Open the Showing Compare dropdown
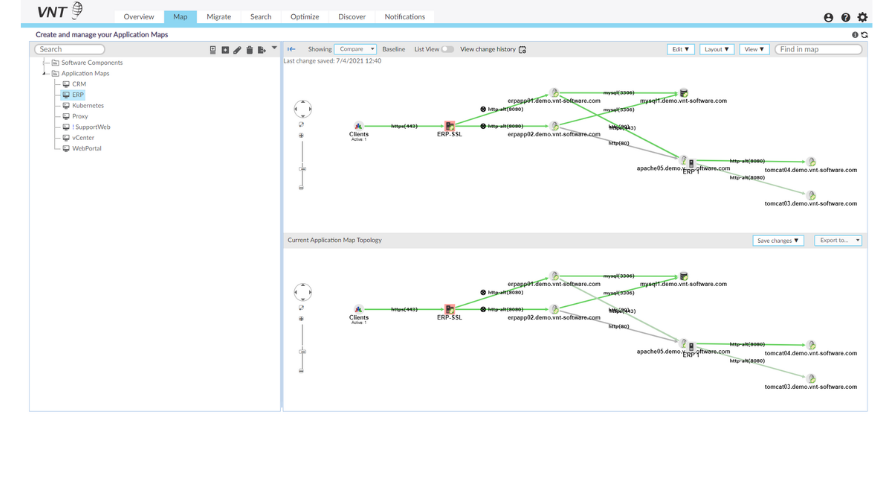The height and width of the screenshot is (500, 890). point(355,49)
